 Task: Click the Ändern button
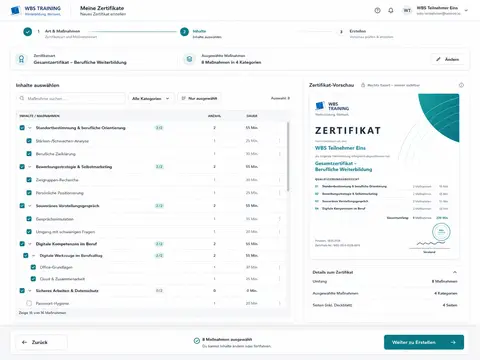(x=447, y=59)
